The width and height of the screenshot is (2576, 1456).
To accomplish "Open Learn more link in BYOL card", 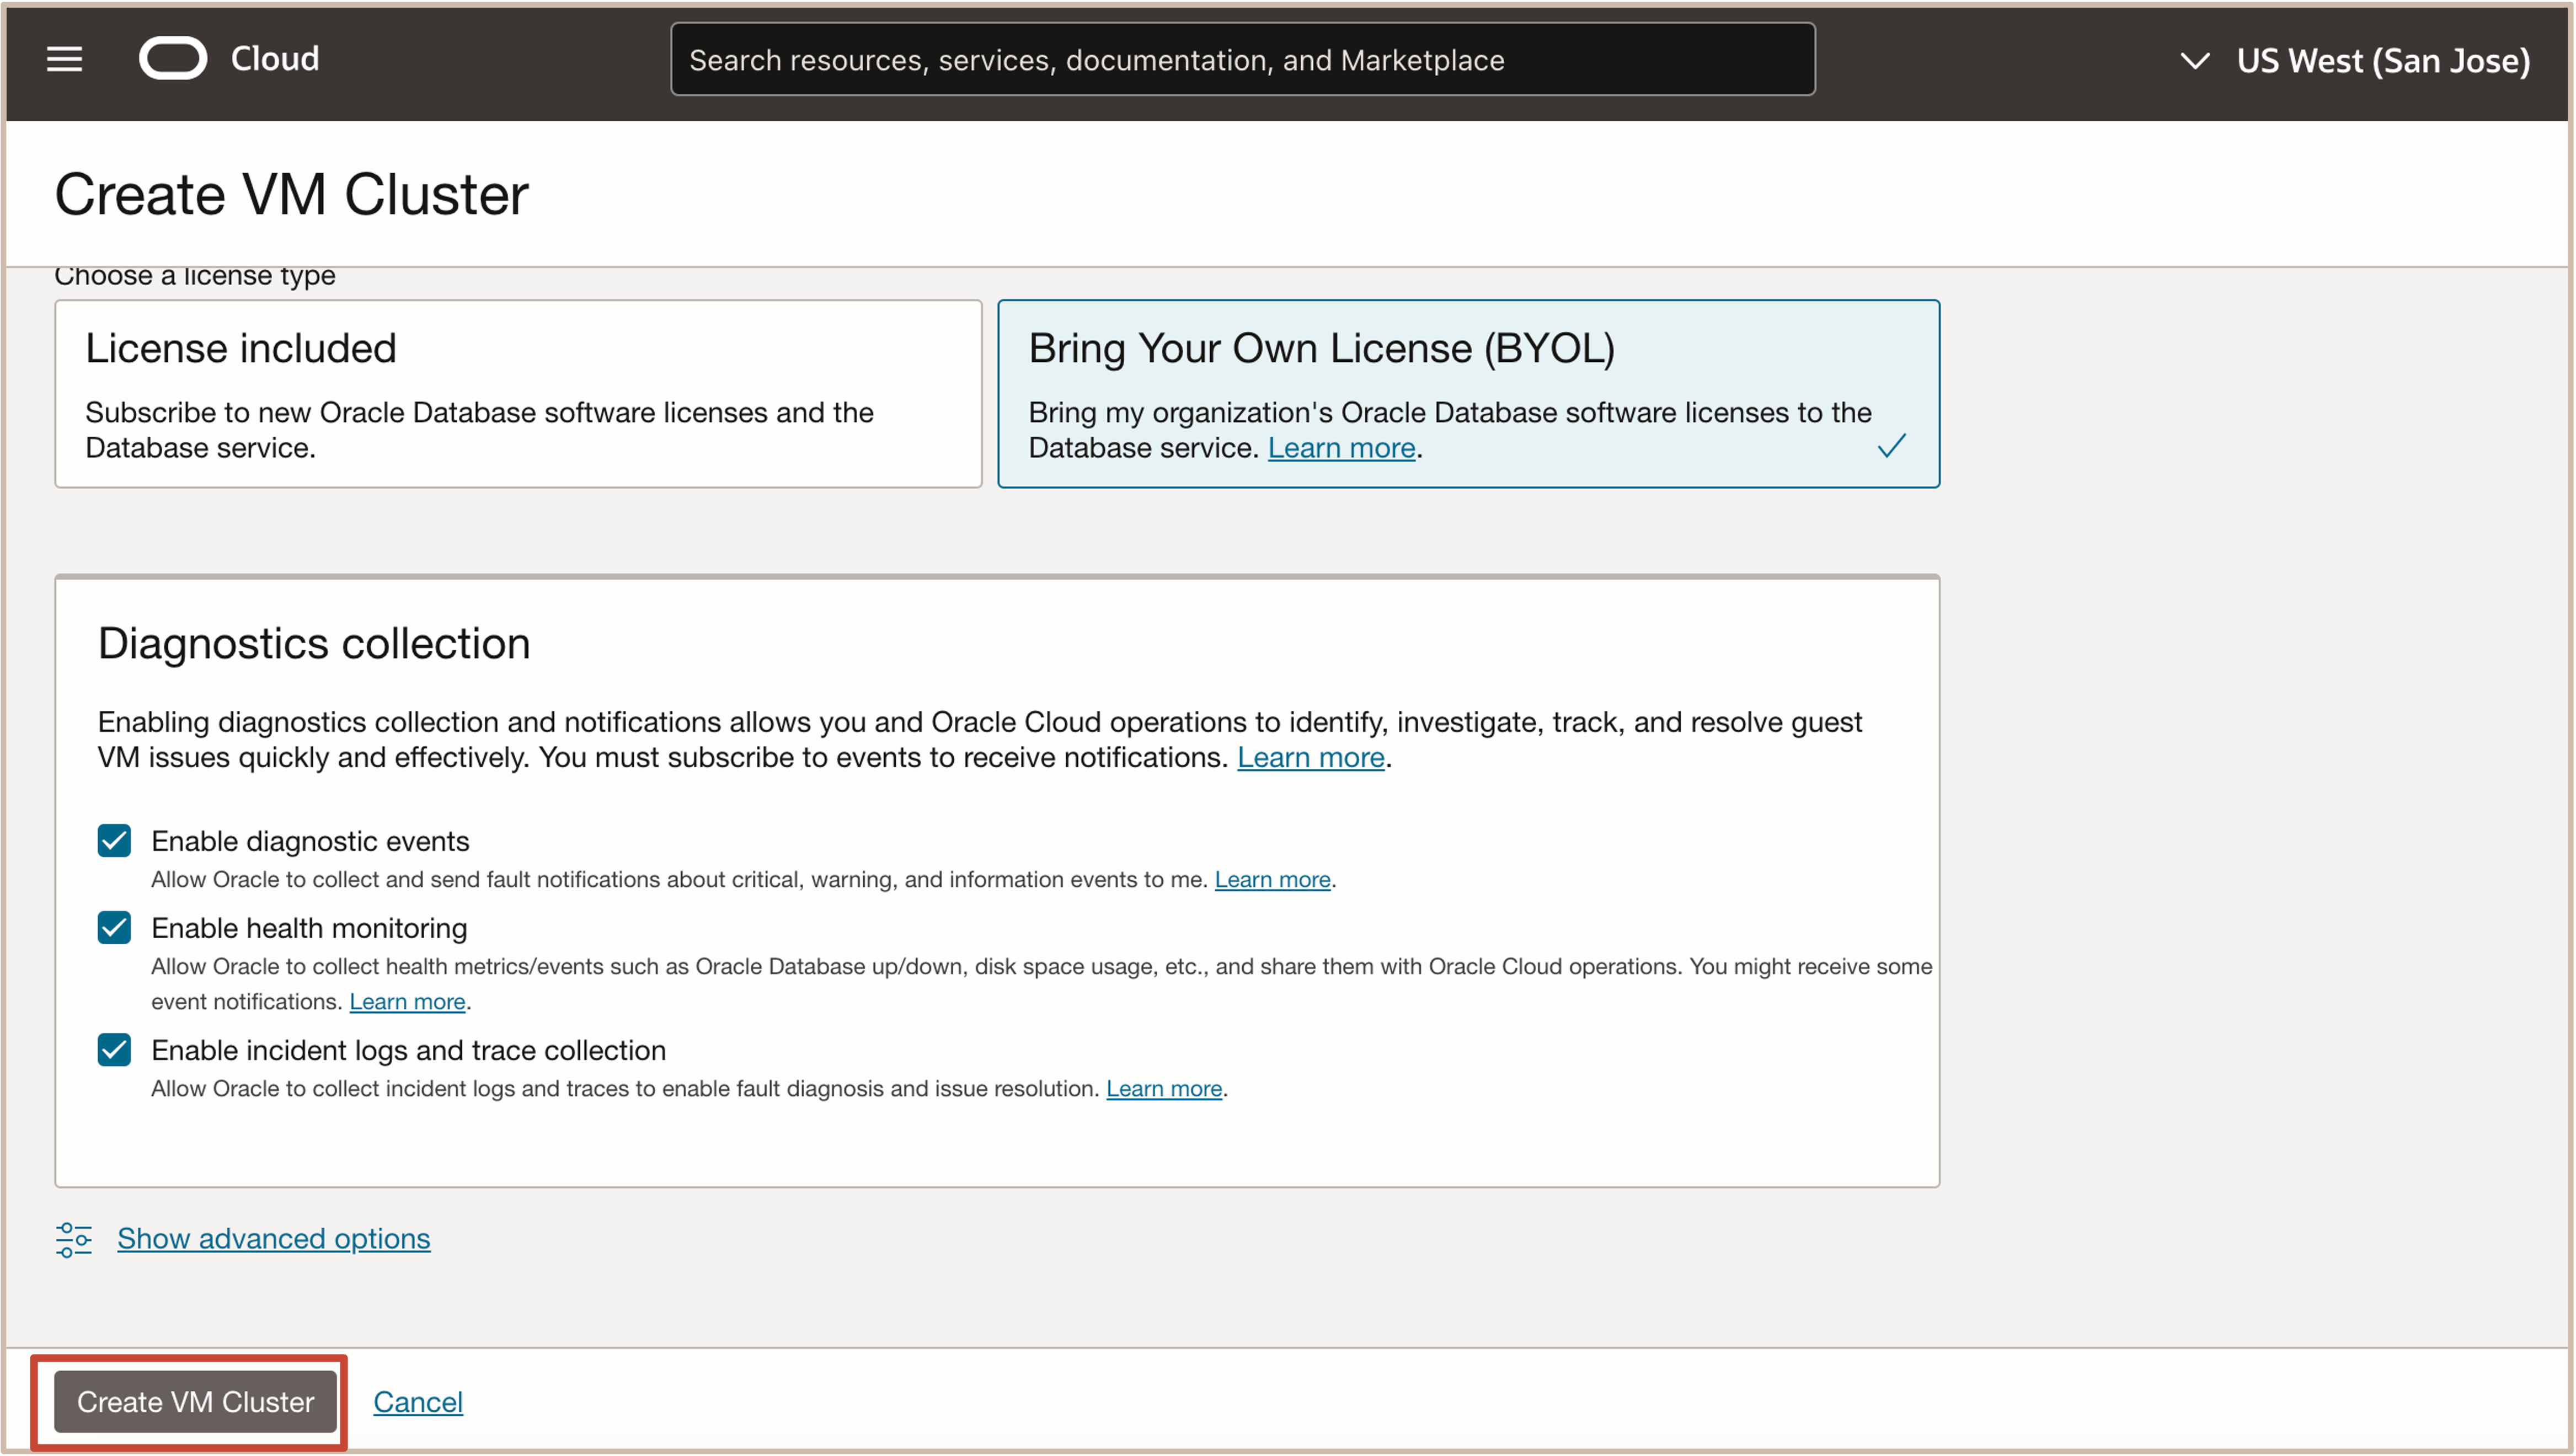I will (x=1341, y=448).
